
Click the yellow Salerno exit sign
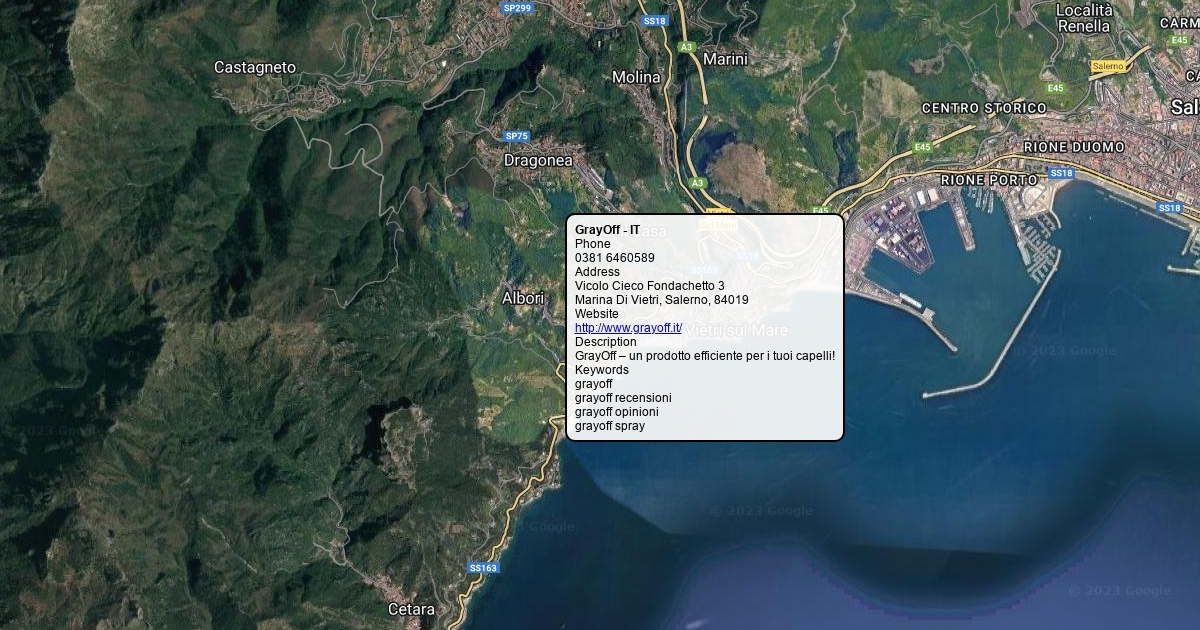pyautogui.click(x=1107, y=66)
